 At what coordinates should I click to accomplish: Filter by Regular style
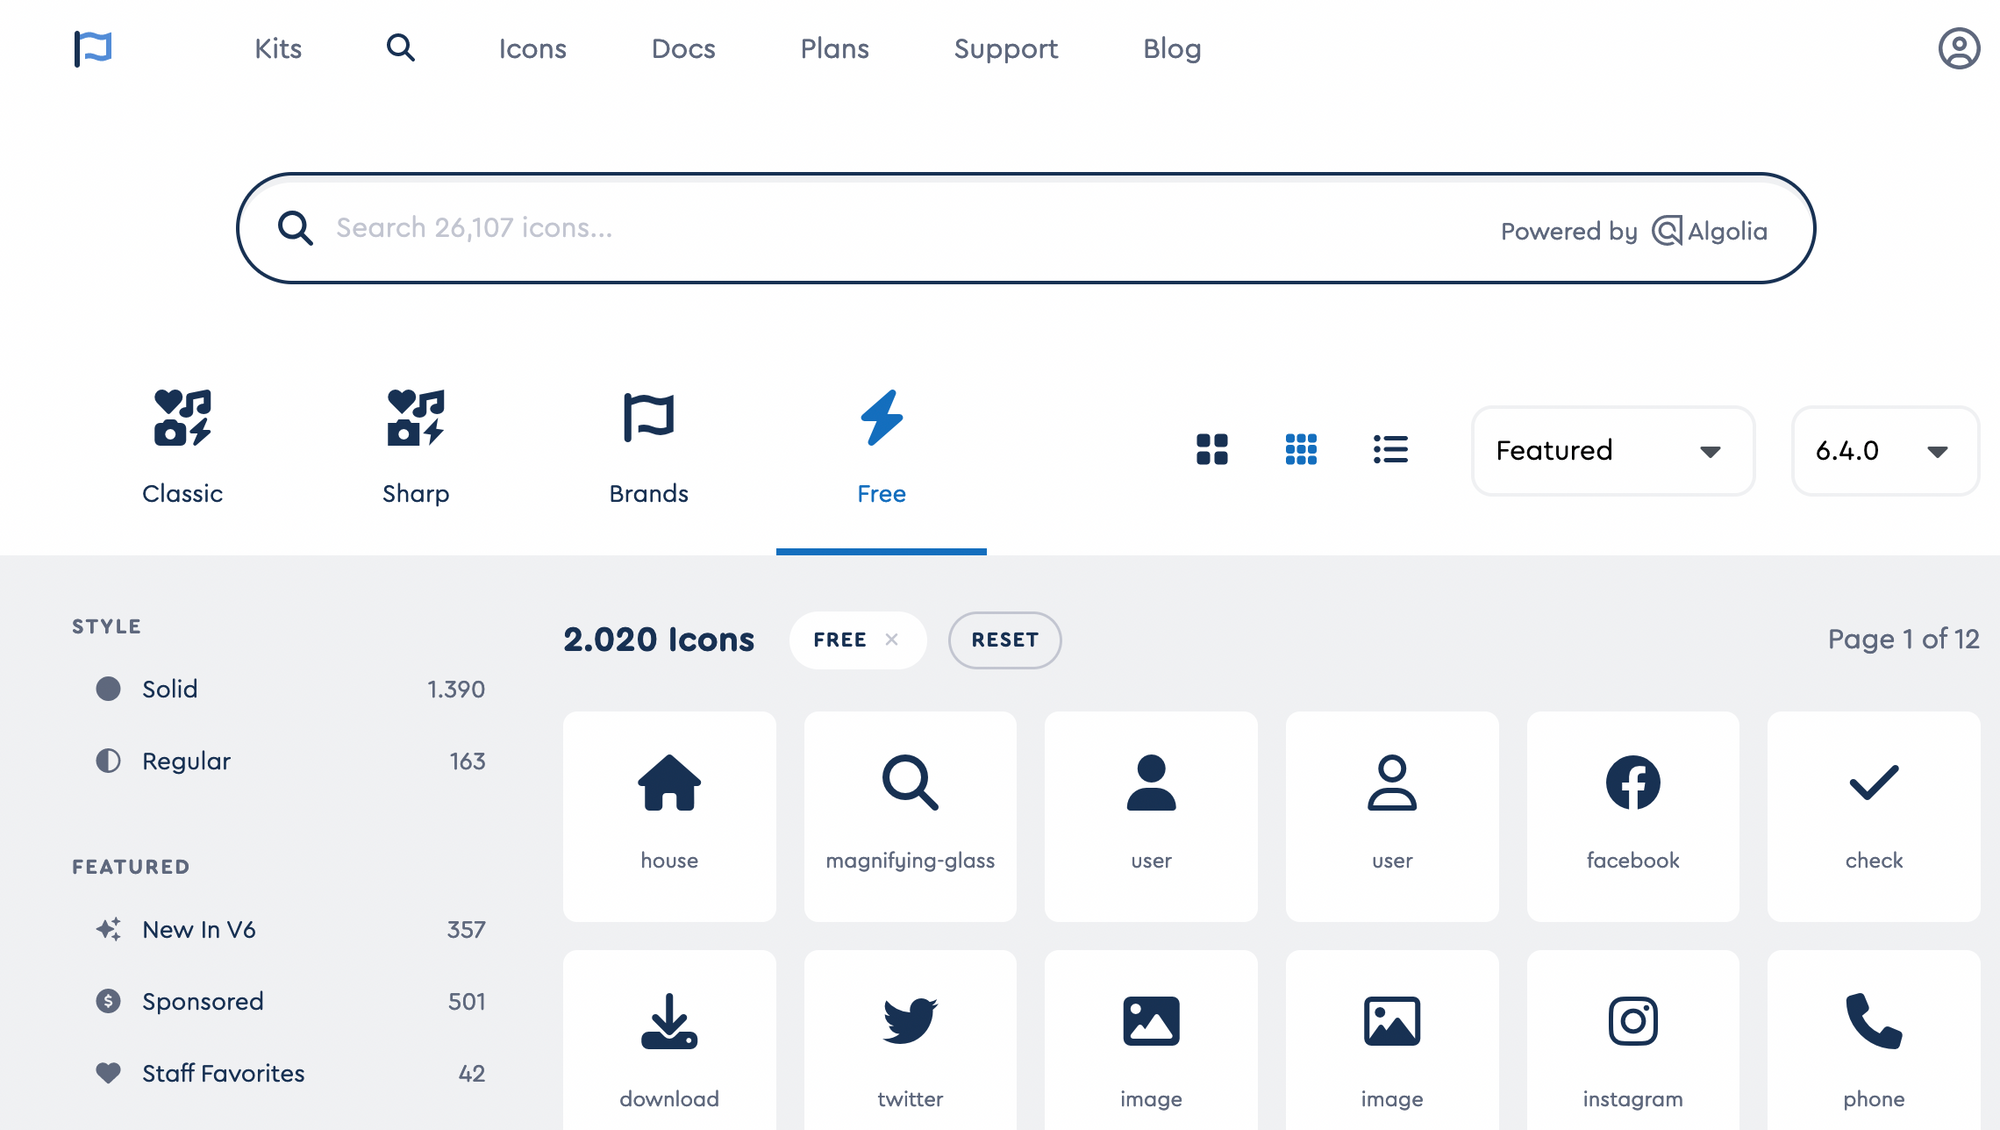coord(186,761)
